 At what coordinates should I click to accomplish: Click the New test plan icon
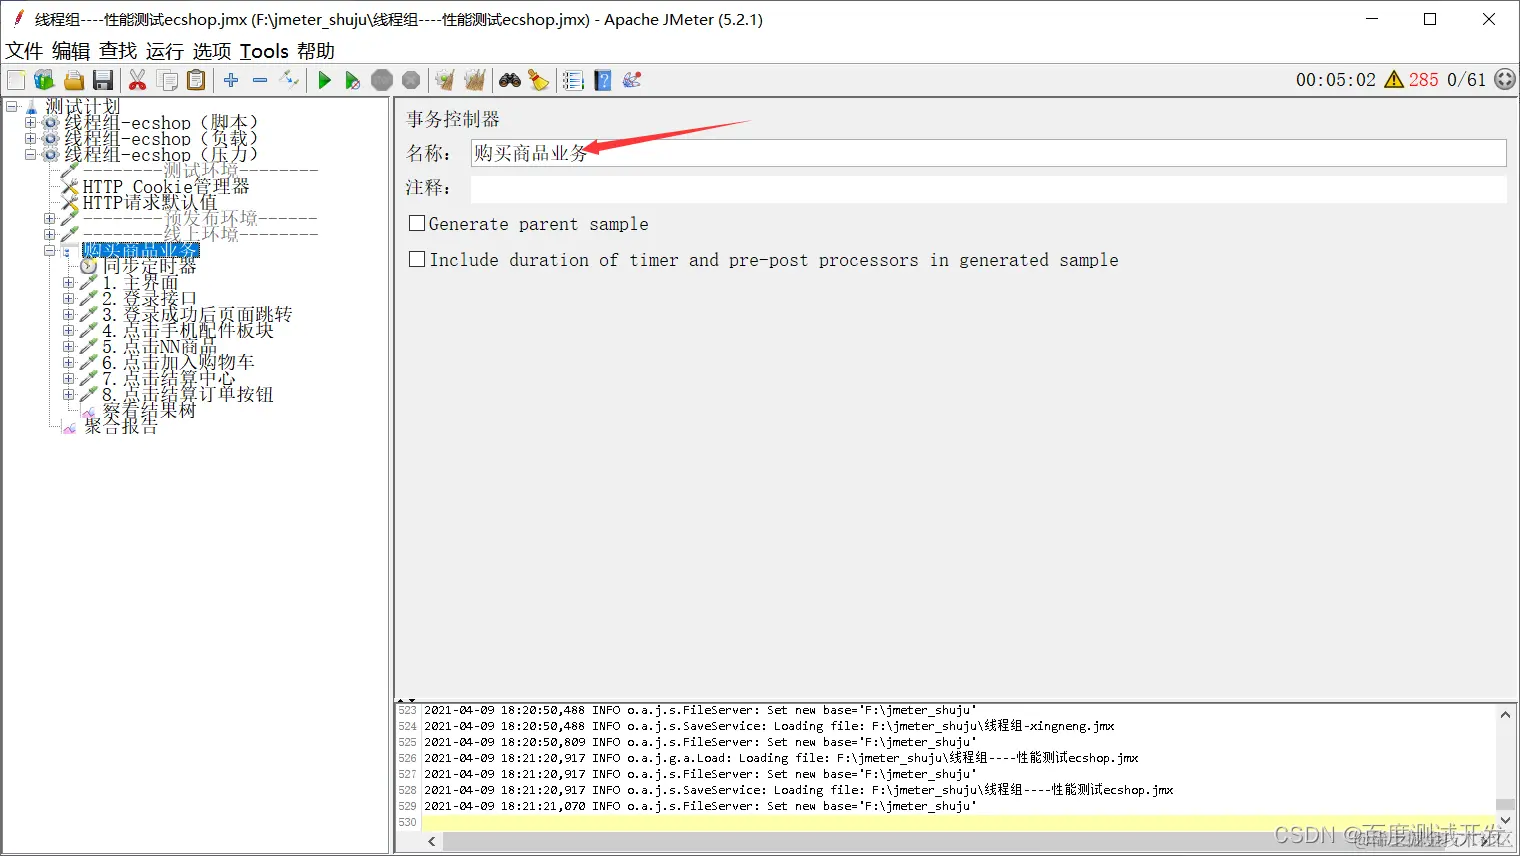[16, 80]
